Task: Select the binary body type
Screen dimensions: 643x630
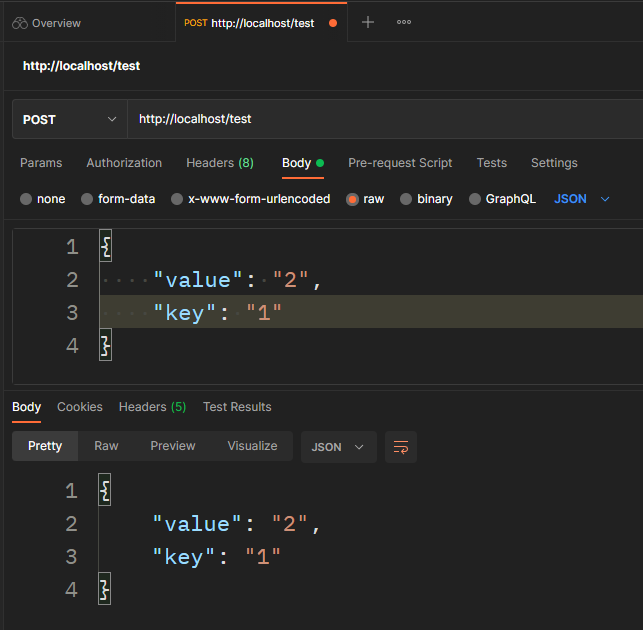Action: (x=406, y=199)
